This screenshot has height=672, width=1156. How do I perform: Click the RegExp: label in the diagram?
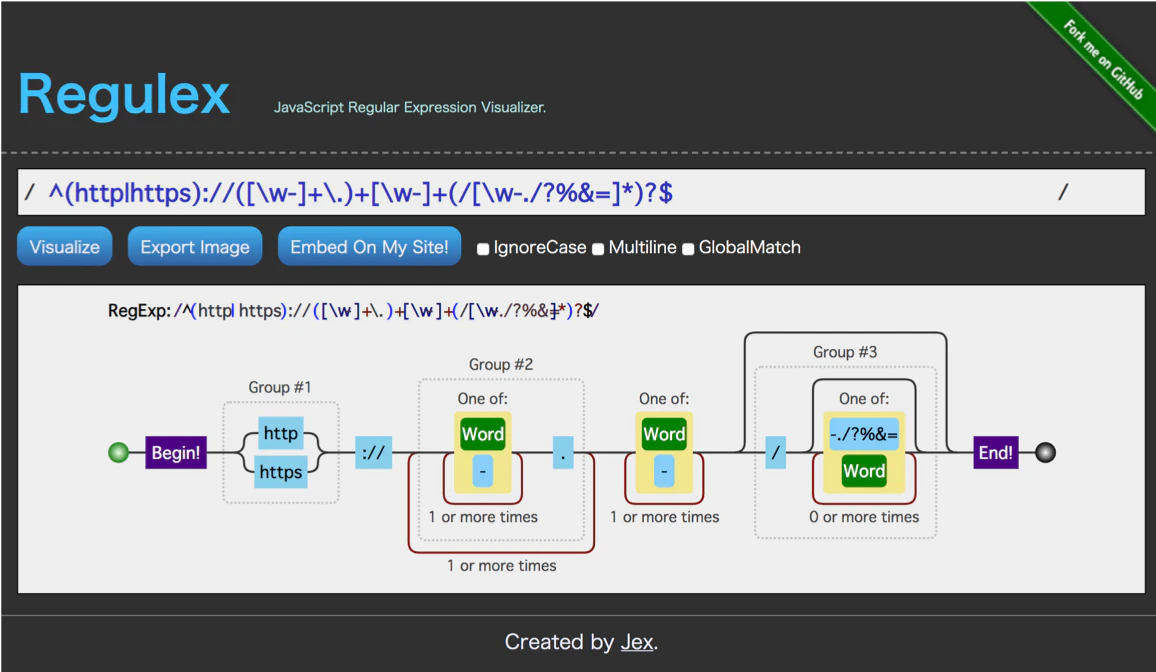click(x=139, y=311)
